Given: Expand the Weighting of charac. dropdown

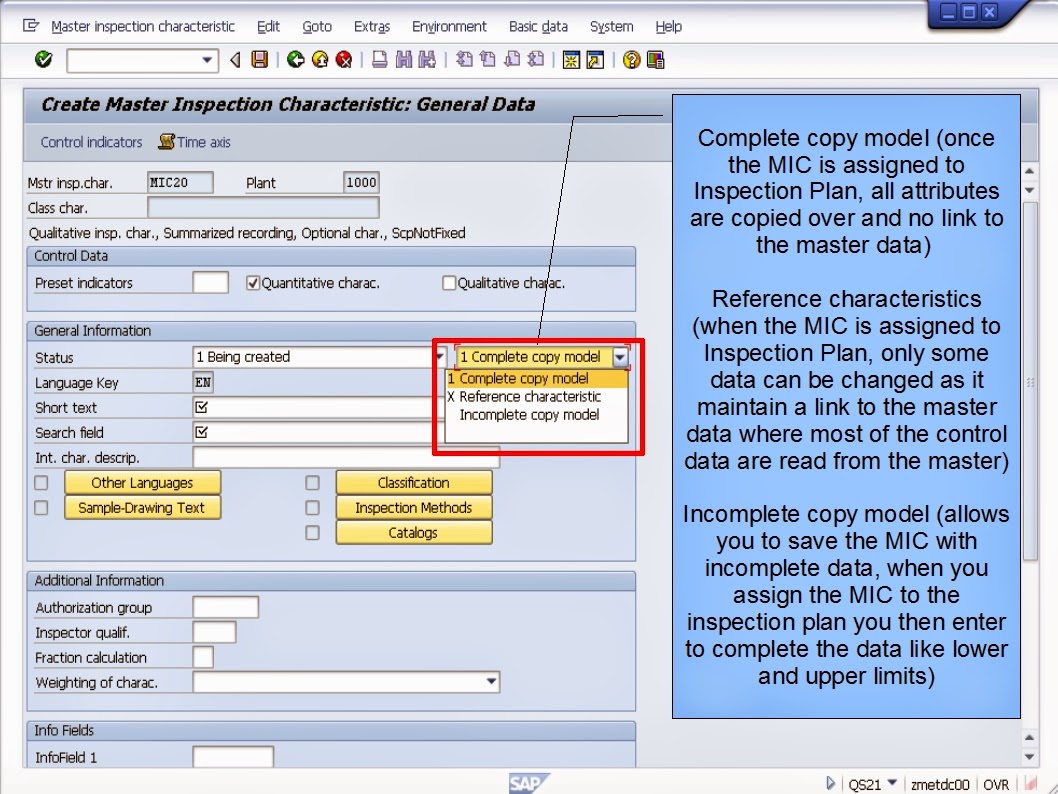Looking at the screenshot, I should click(x=492, y=681).
